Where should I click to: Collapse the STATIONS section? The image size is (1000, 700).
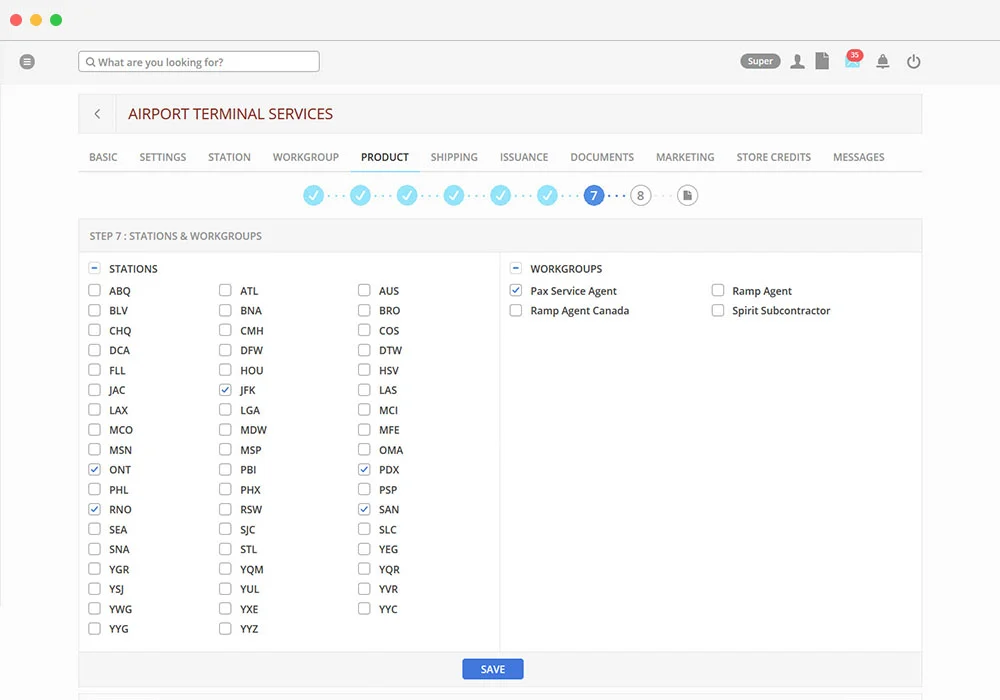[x=95, y=268]
